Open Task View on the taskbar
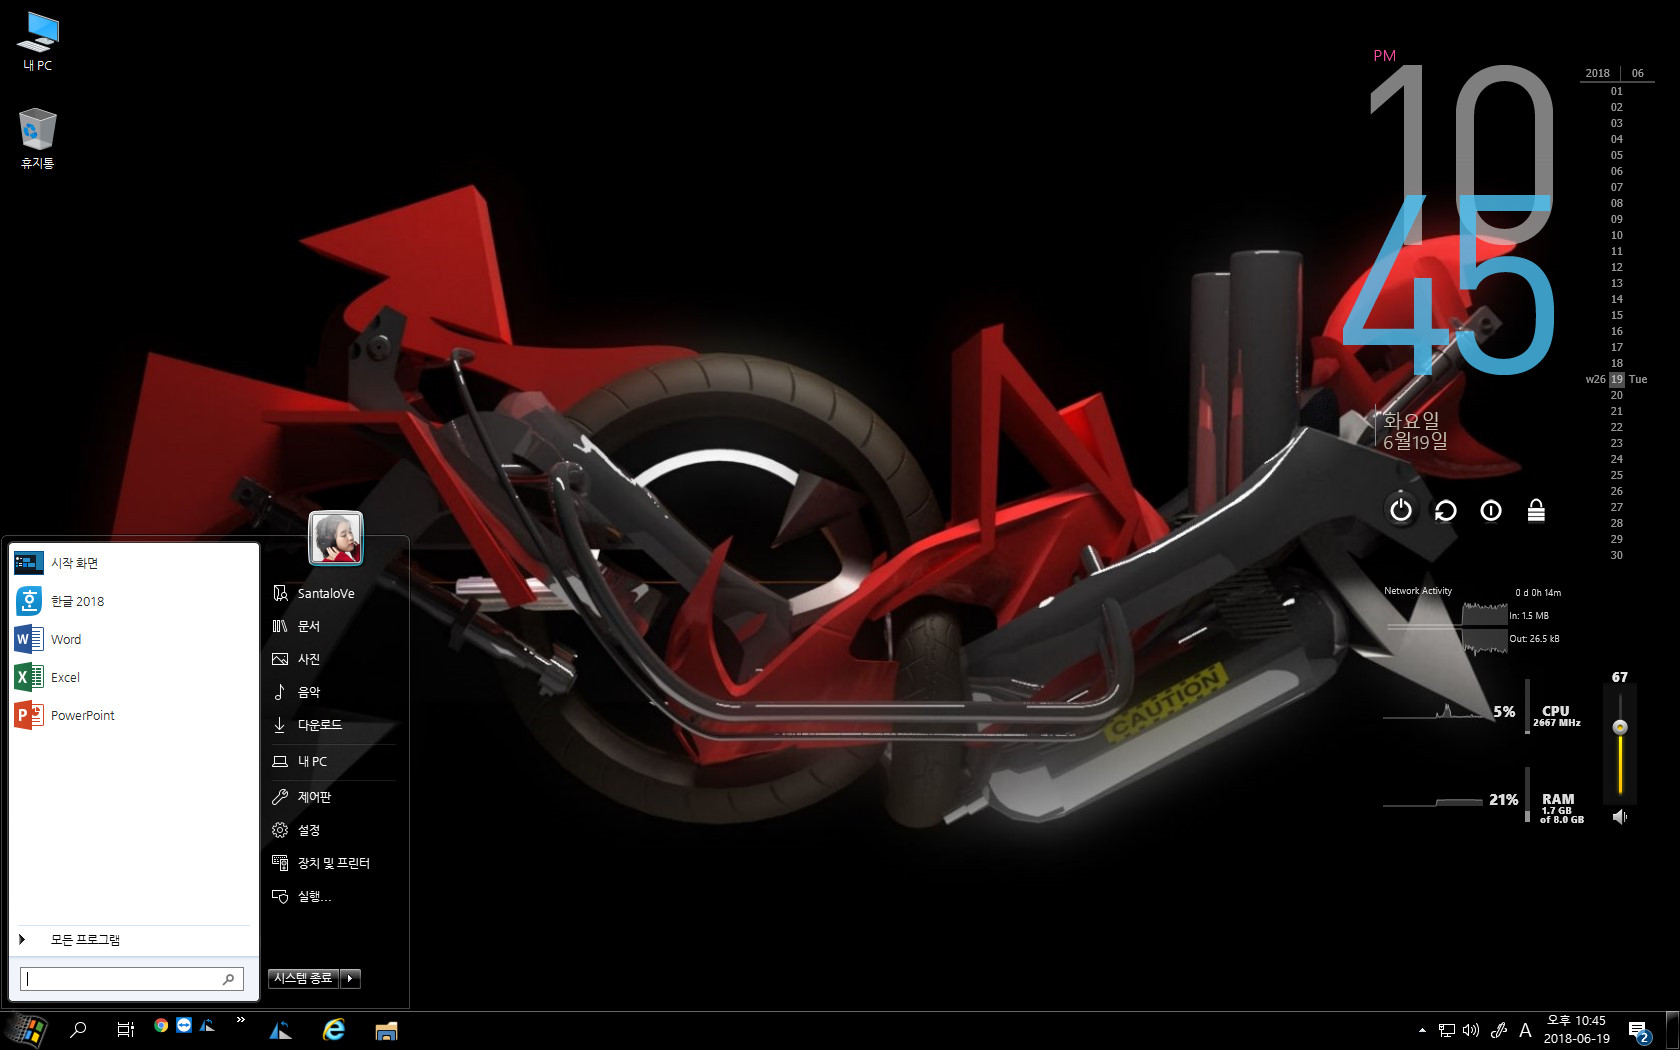Screen dimensions: 1680x1050 pyautogui.click(x=125, y=1030)
